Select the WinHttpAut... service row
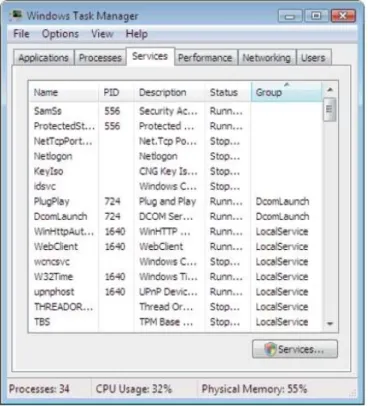Image resolution: width=368 pixels, height=406 pixels. click(176, 231)
